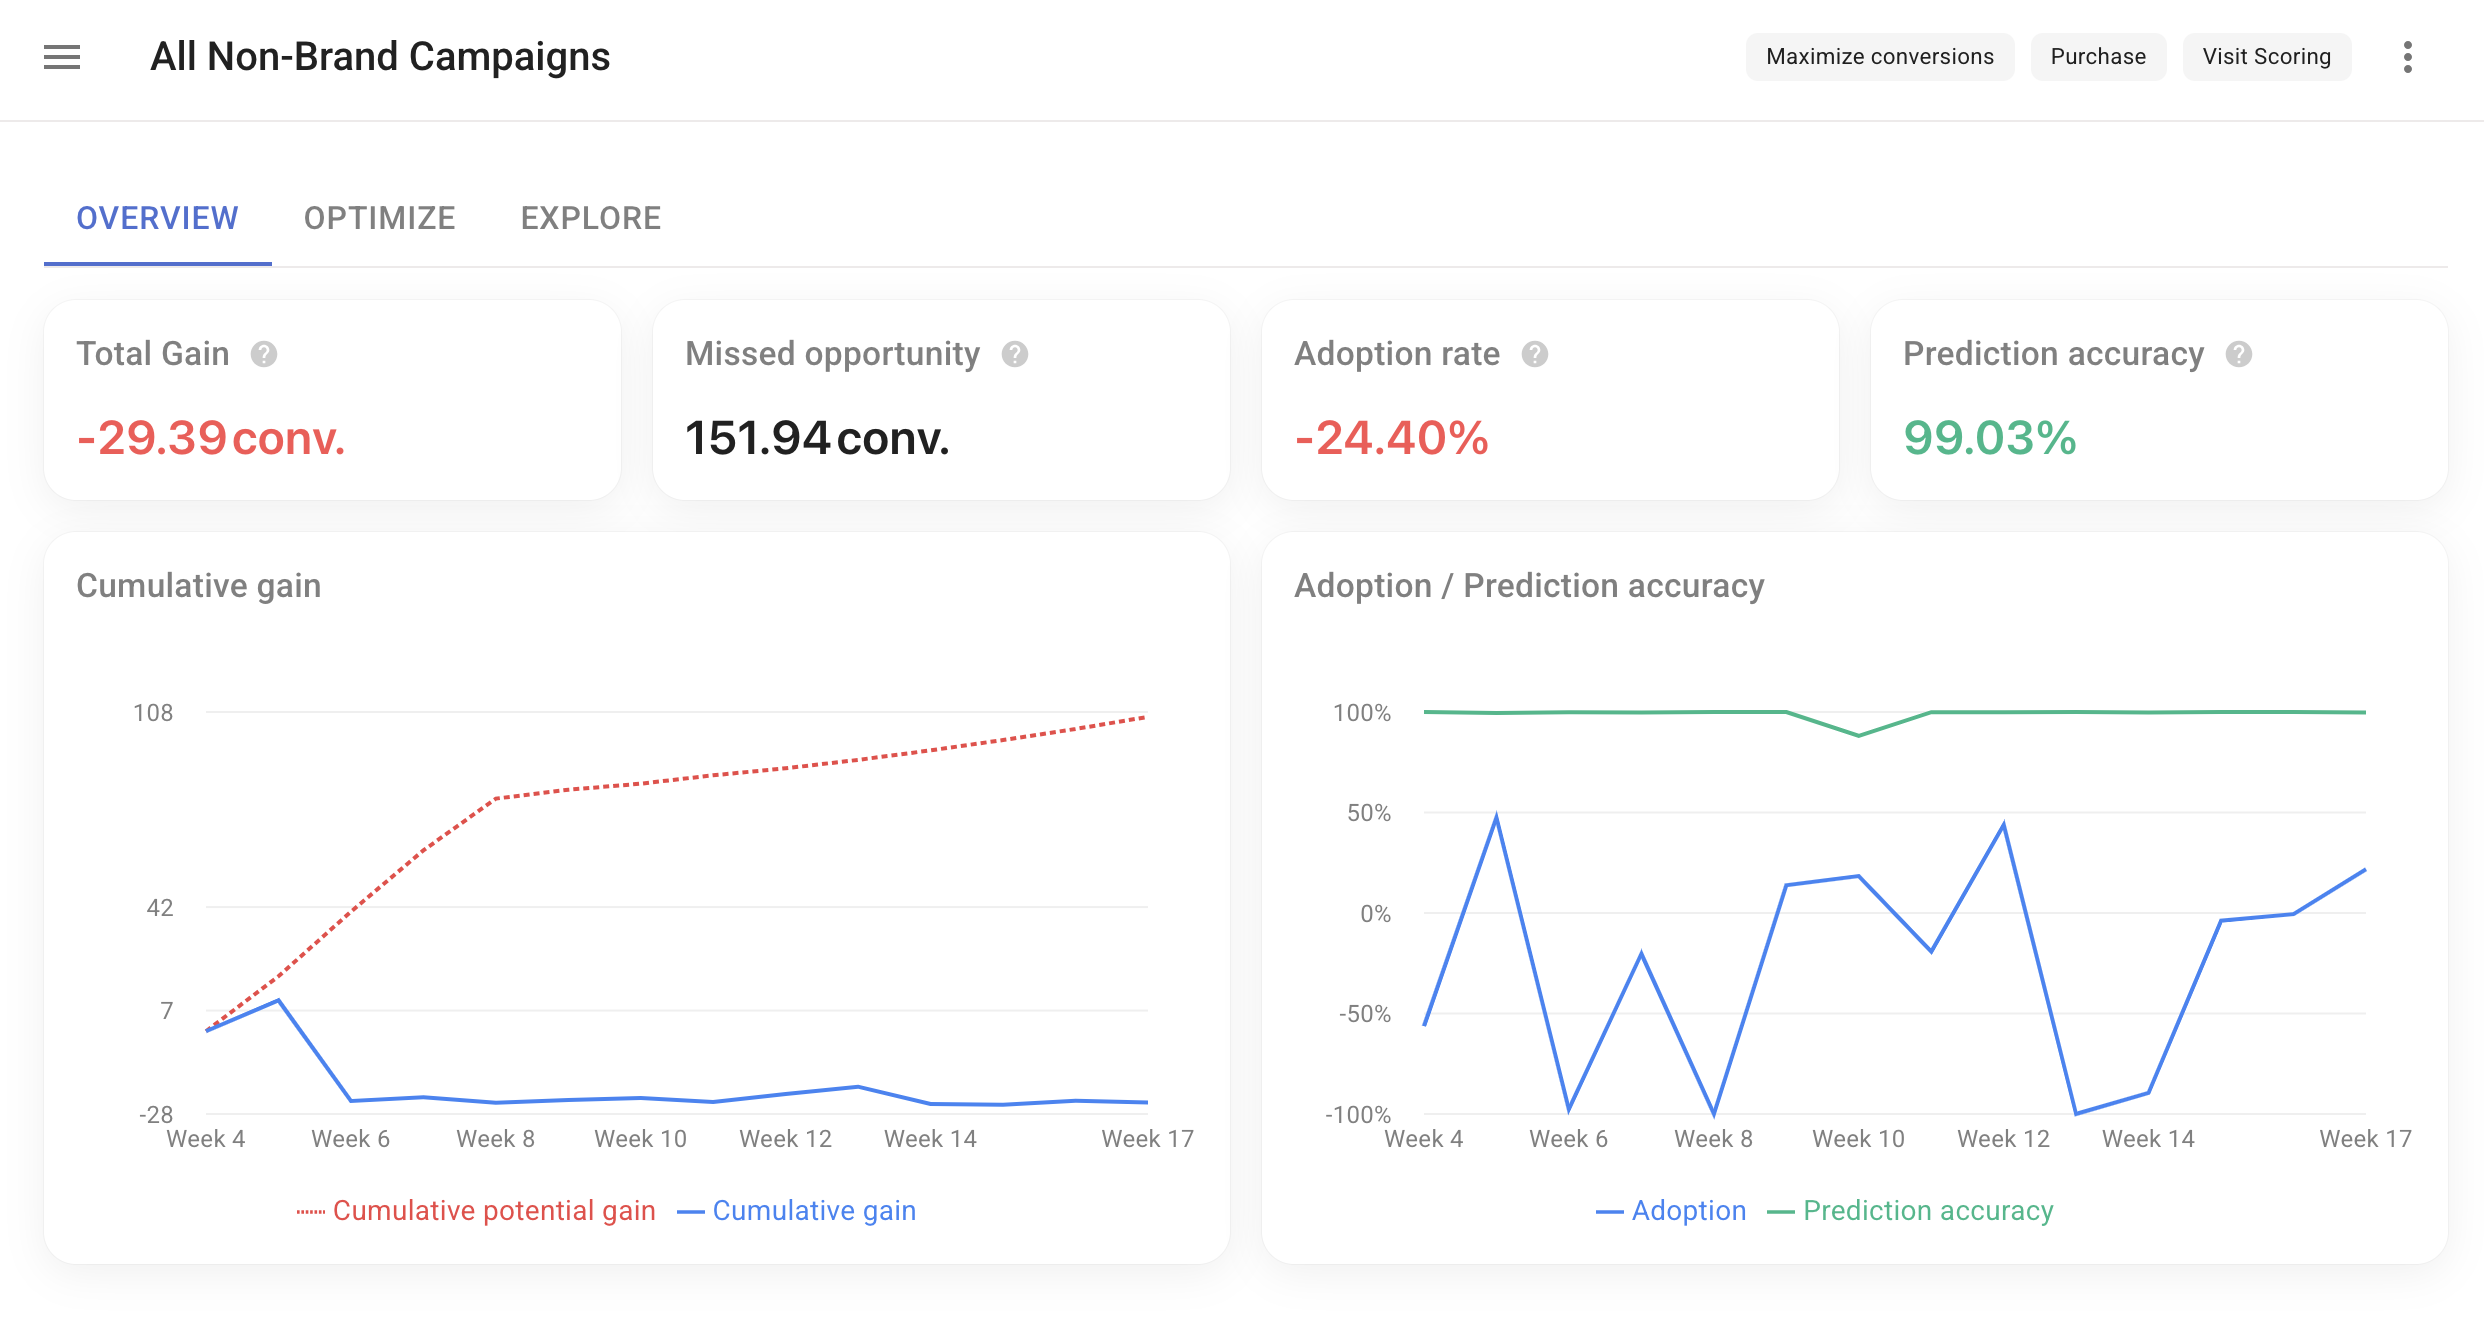Open the hamburger navigation menu

[x=62, y=58]
